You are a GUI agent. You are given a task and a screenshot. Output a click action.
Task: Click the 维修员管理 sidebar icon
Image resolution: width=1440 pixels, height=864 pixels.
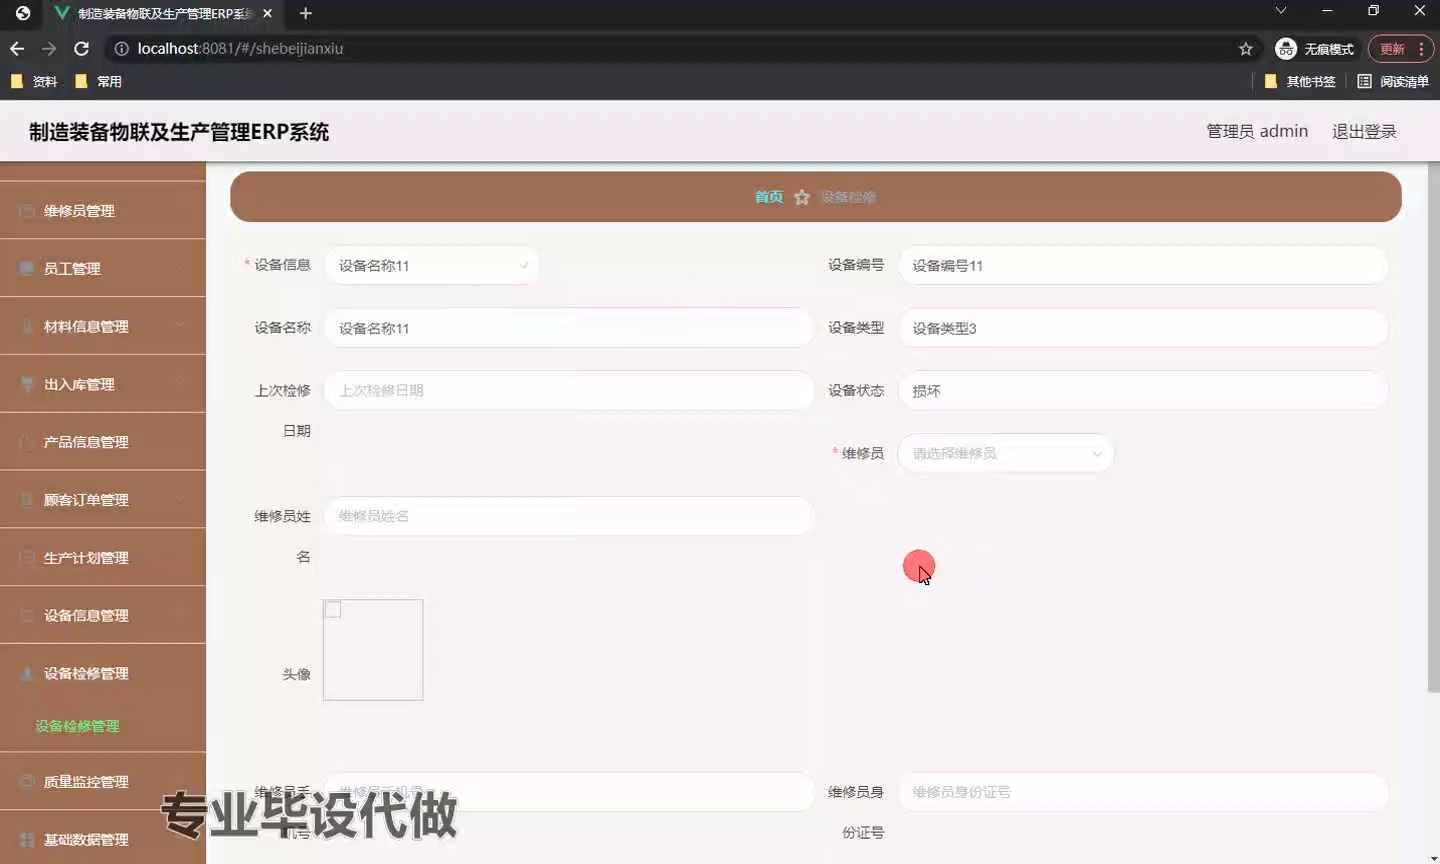click(x=27, y=211)
